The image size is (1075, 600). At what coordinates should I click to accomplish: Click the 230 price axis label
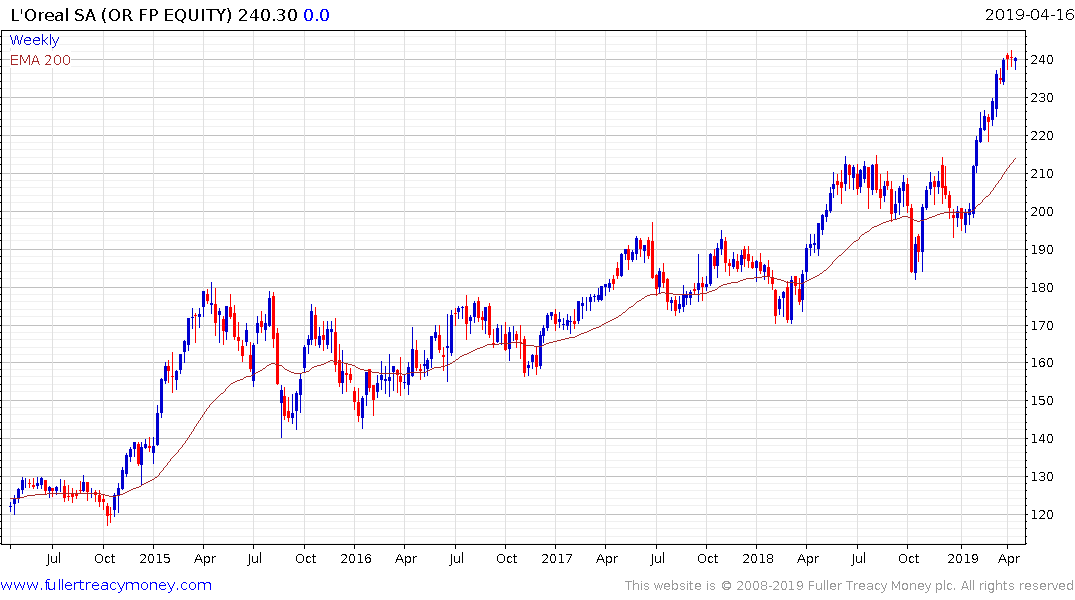[1041, 97]
